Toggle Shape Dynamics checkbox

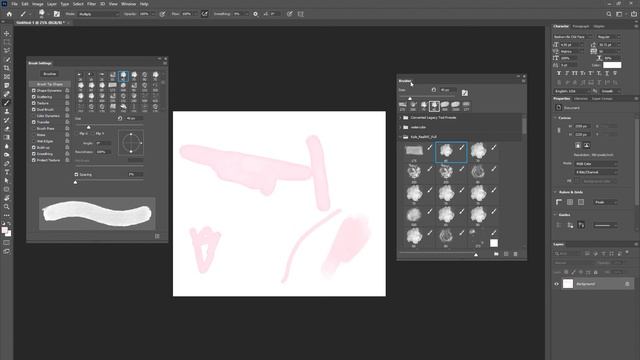(34, 91)
